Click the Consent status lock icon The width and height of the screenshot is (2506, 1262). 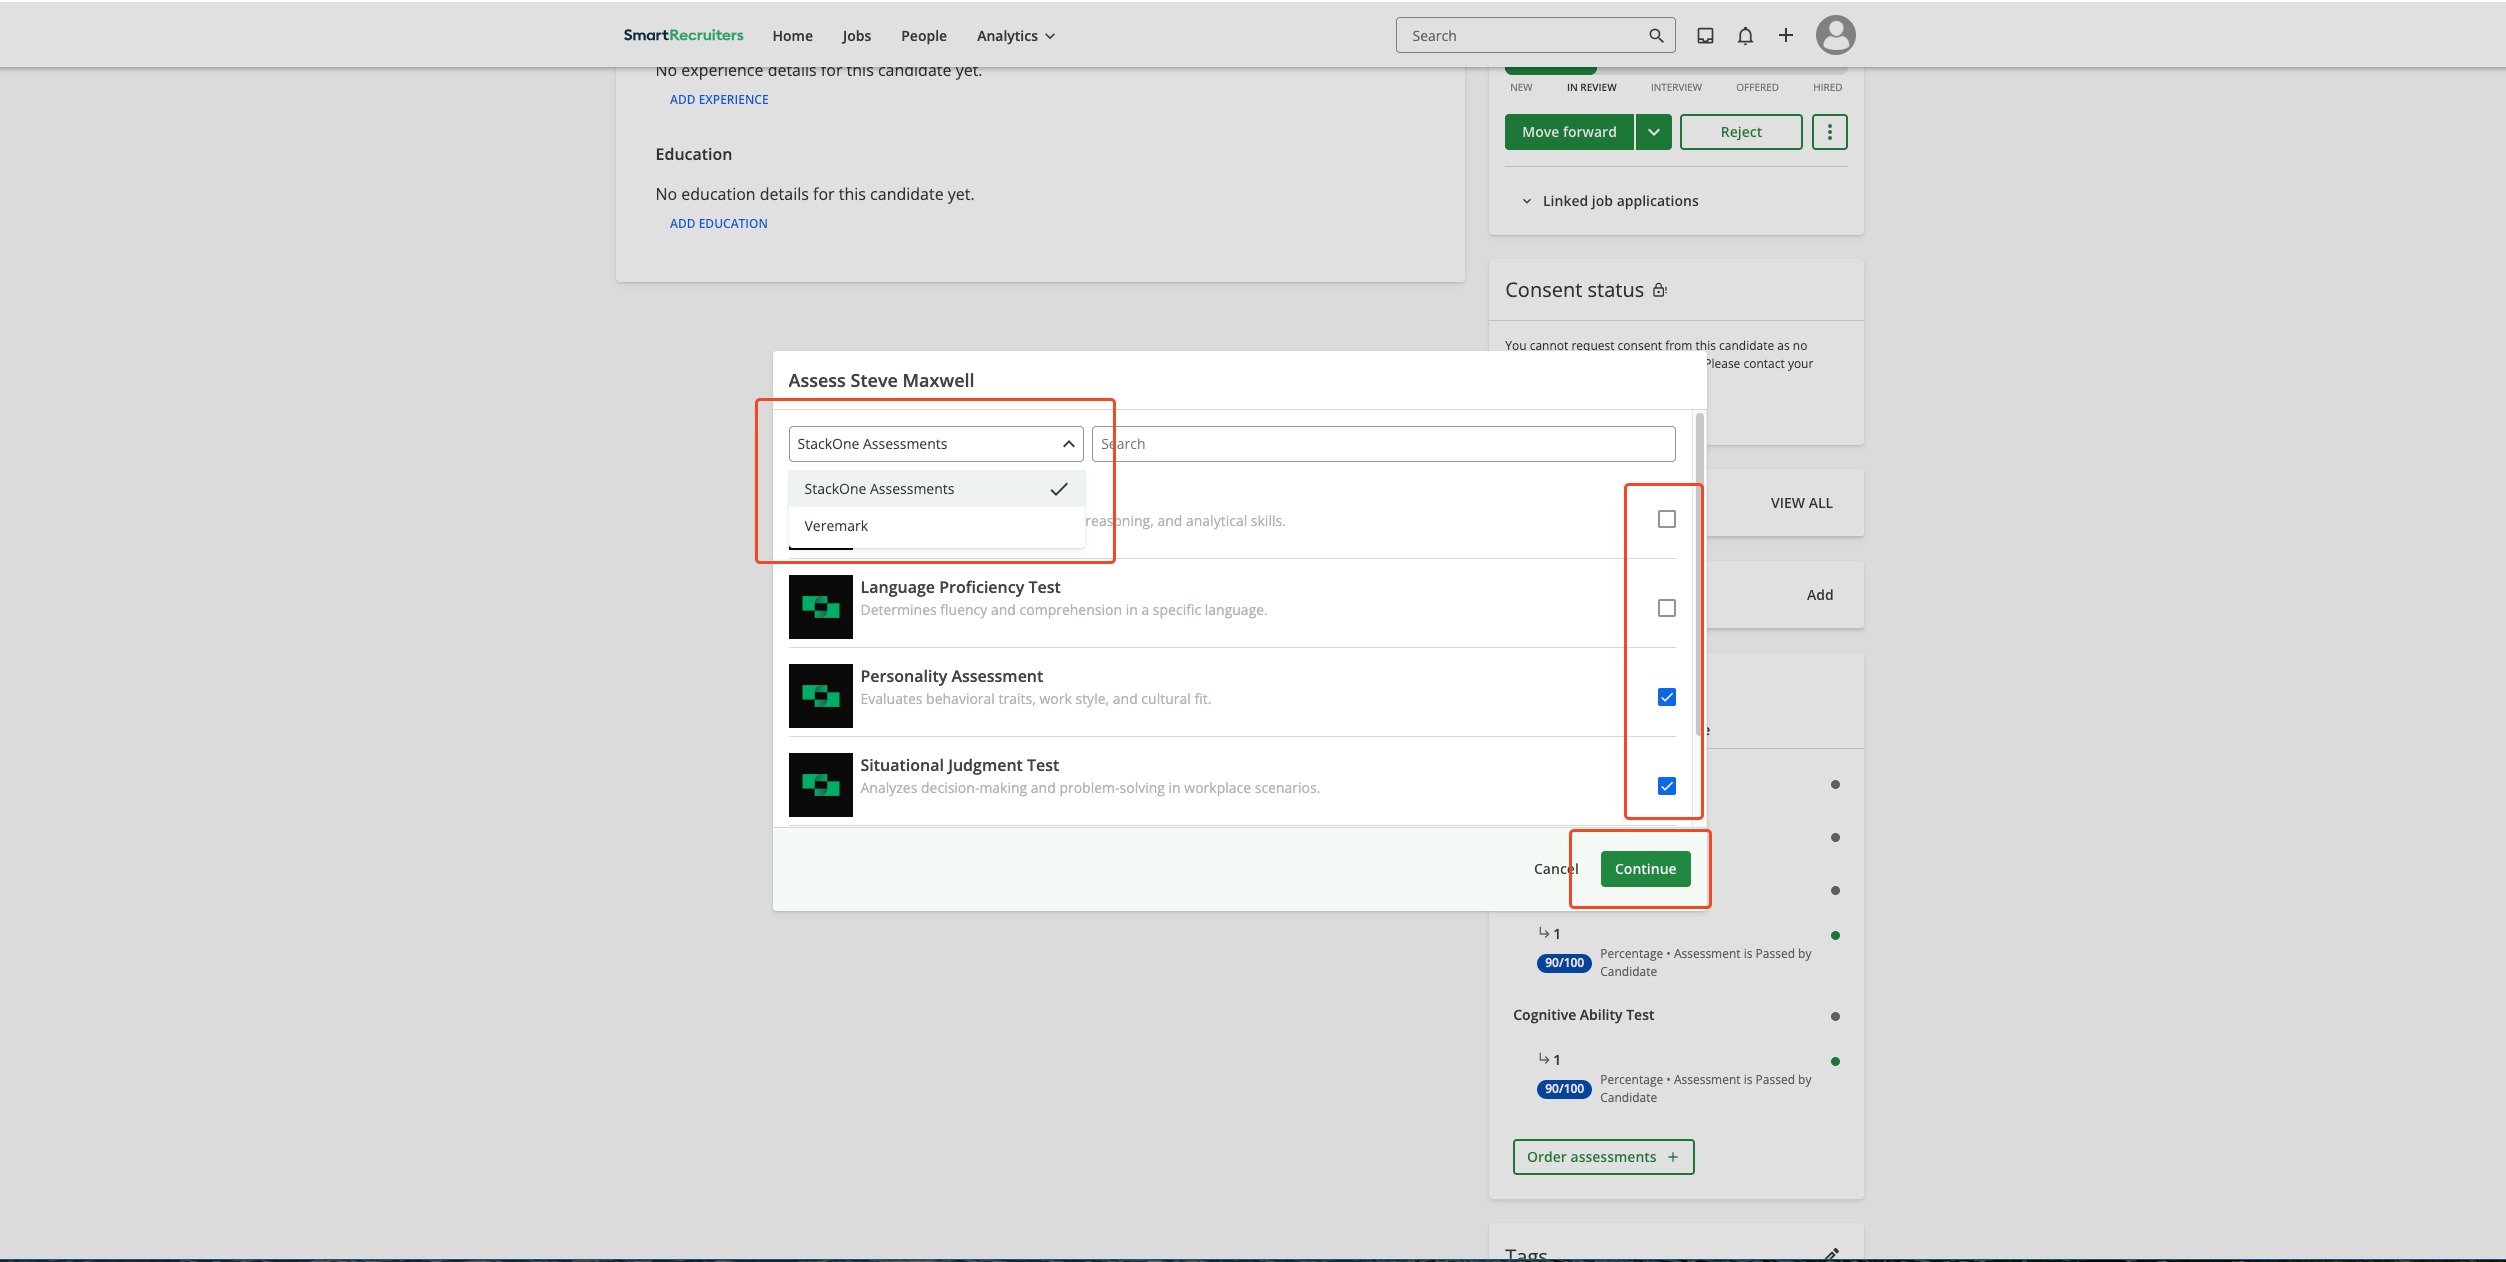1659,290
